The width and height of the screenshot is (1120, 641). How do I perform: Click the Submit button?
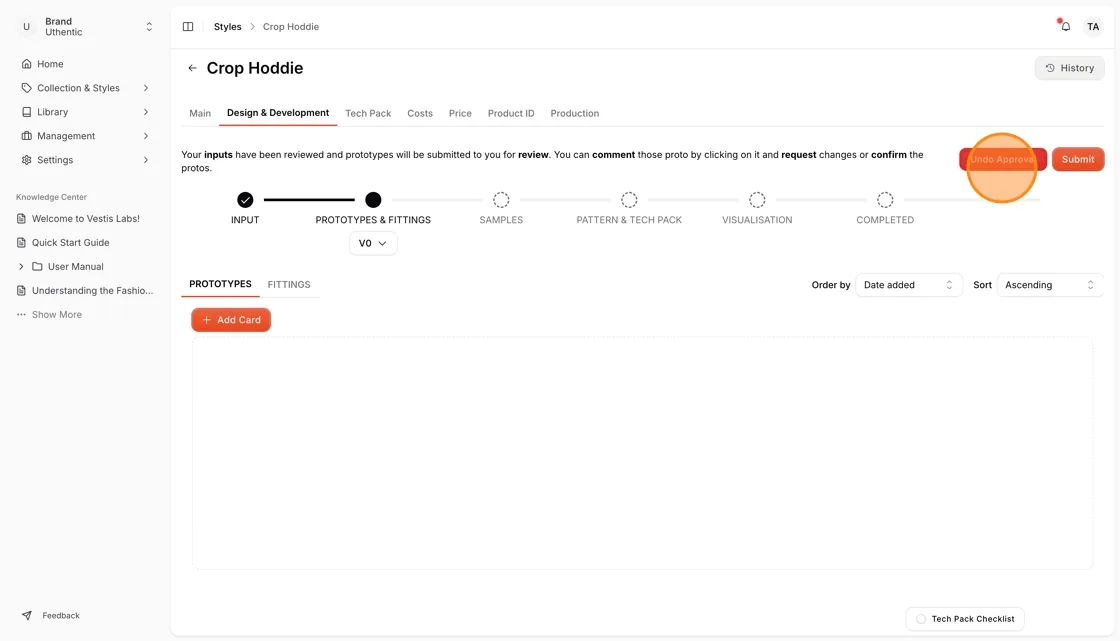pos(1078,159)
